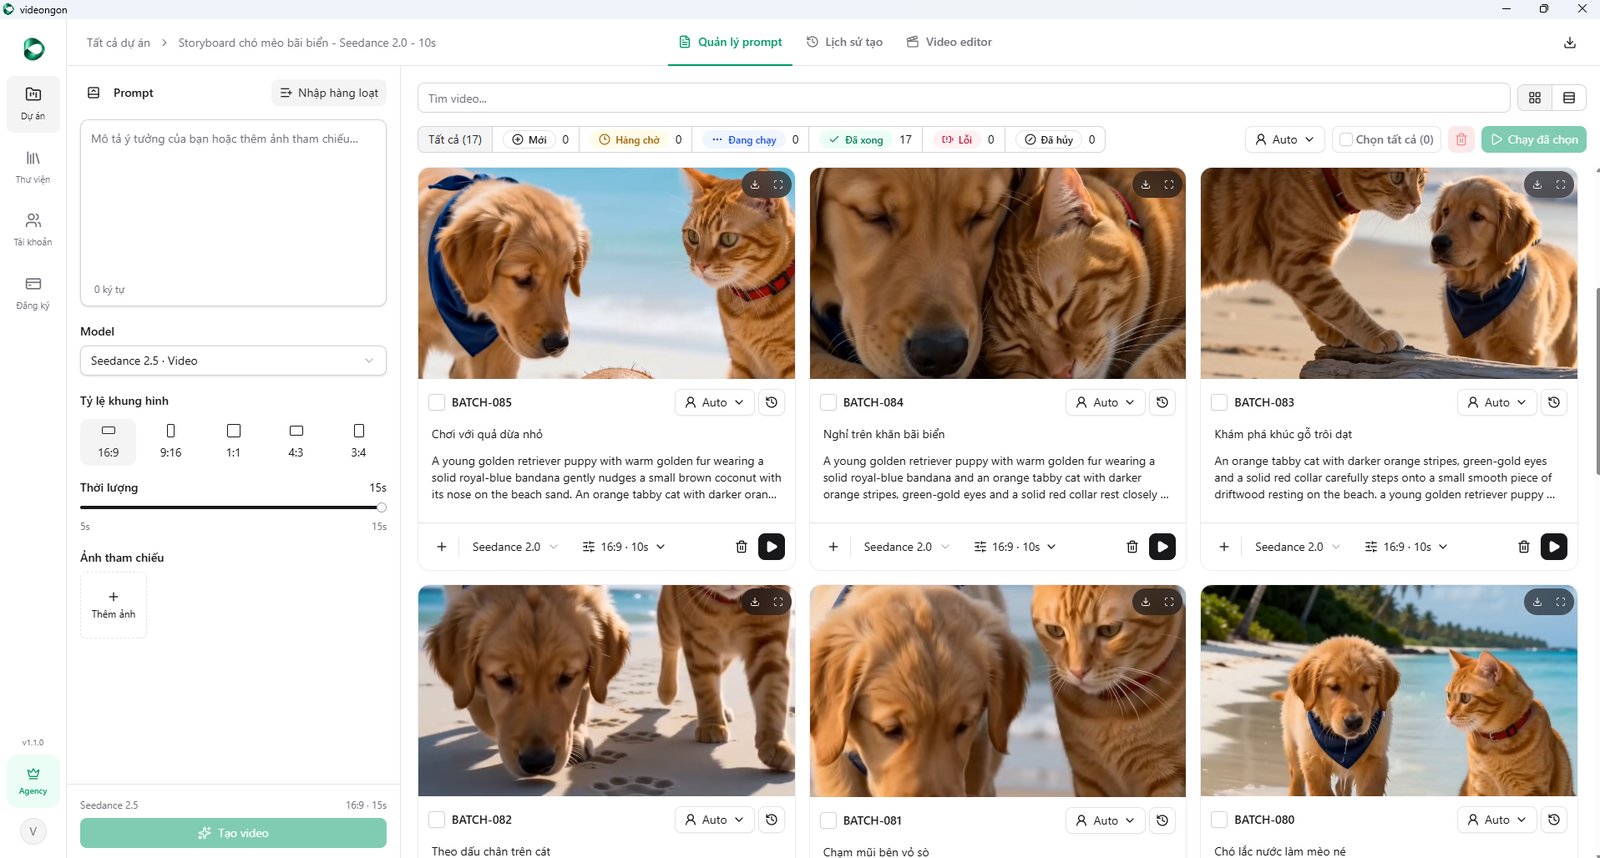Image resolution: width=1600 pixels, height=858 pixels.
Task: Open the V user avatar
Action: pos(33,831)
